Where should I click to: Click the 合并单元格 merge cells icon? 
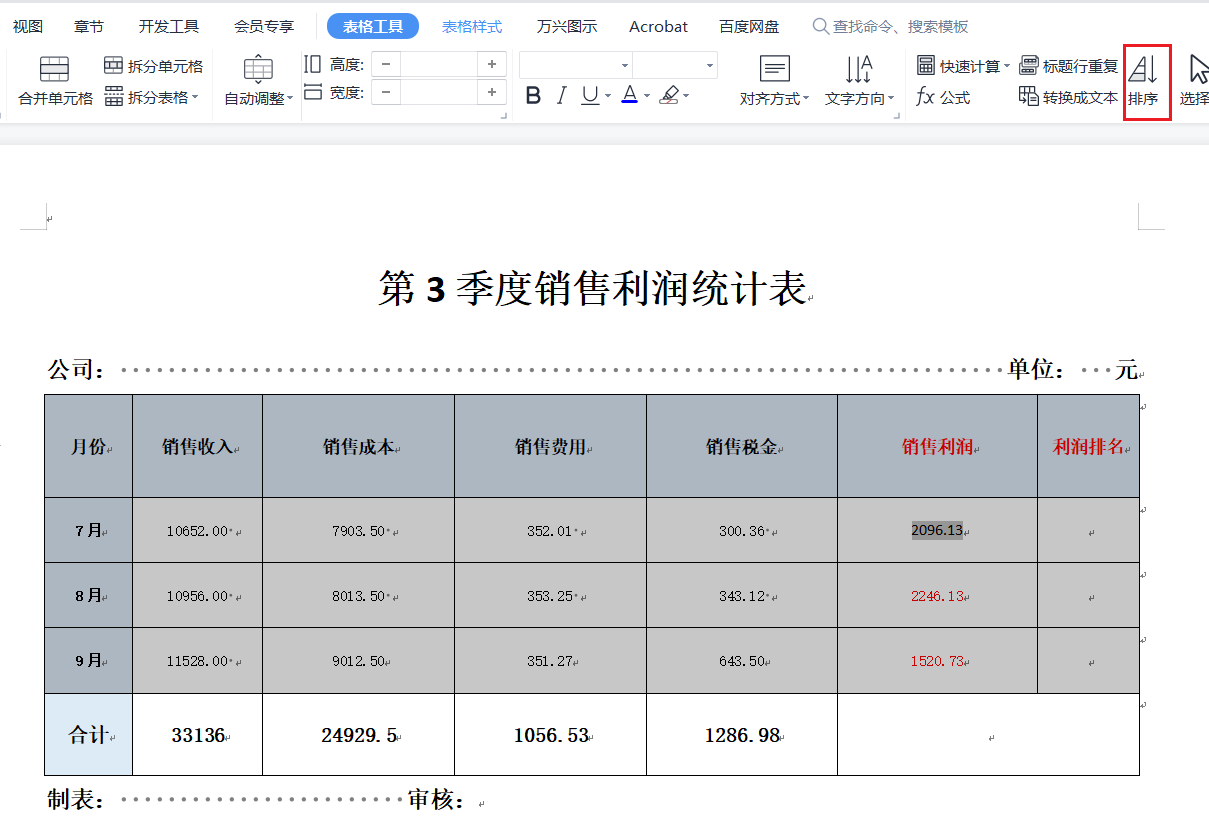tap(54, 69)
